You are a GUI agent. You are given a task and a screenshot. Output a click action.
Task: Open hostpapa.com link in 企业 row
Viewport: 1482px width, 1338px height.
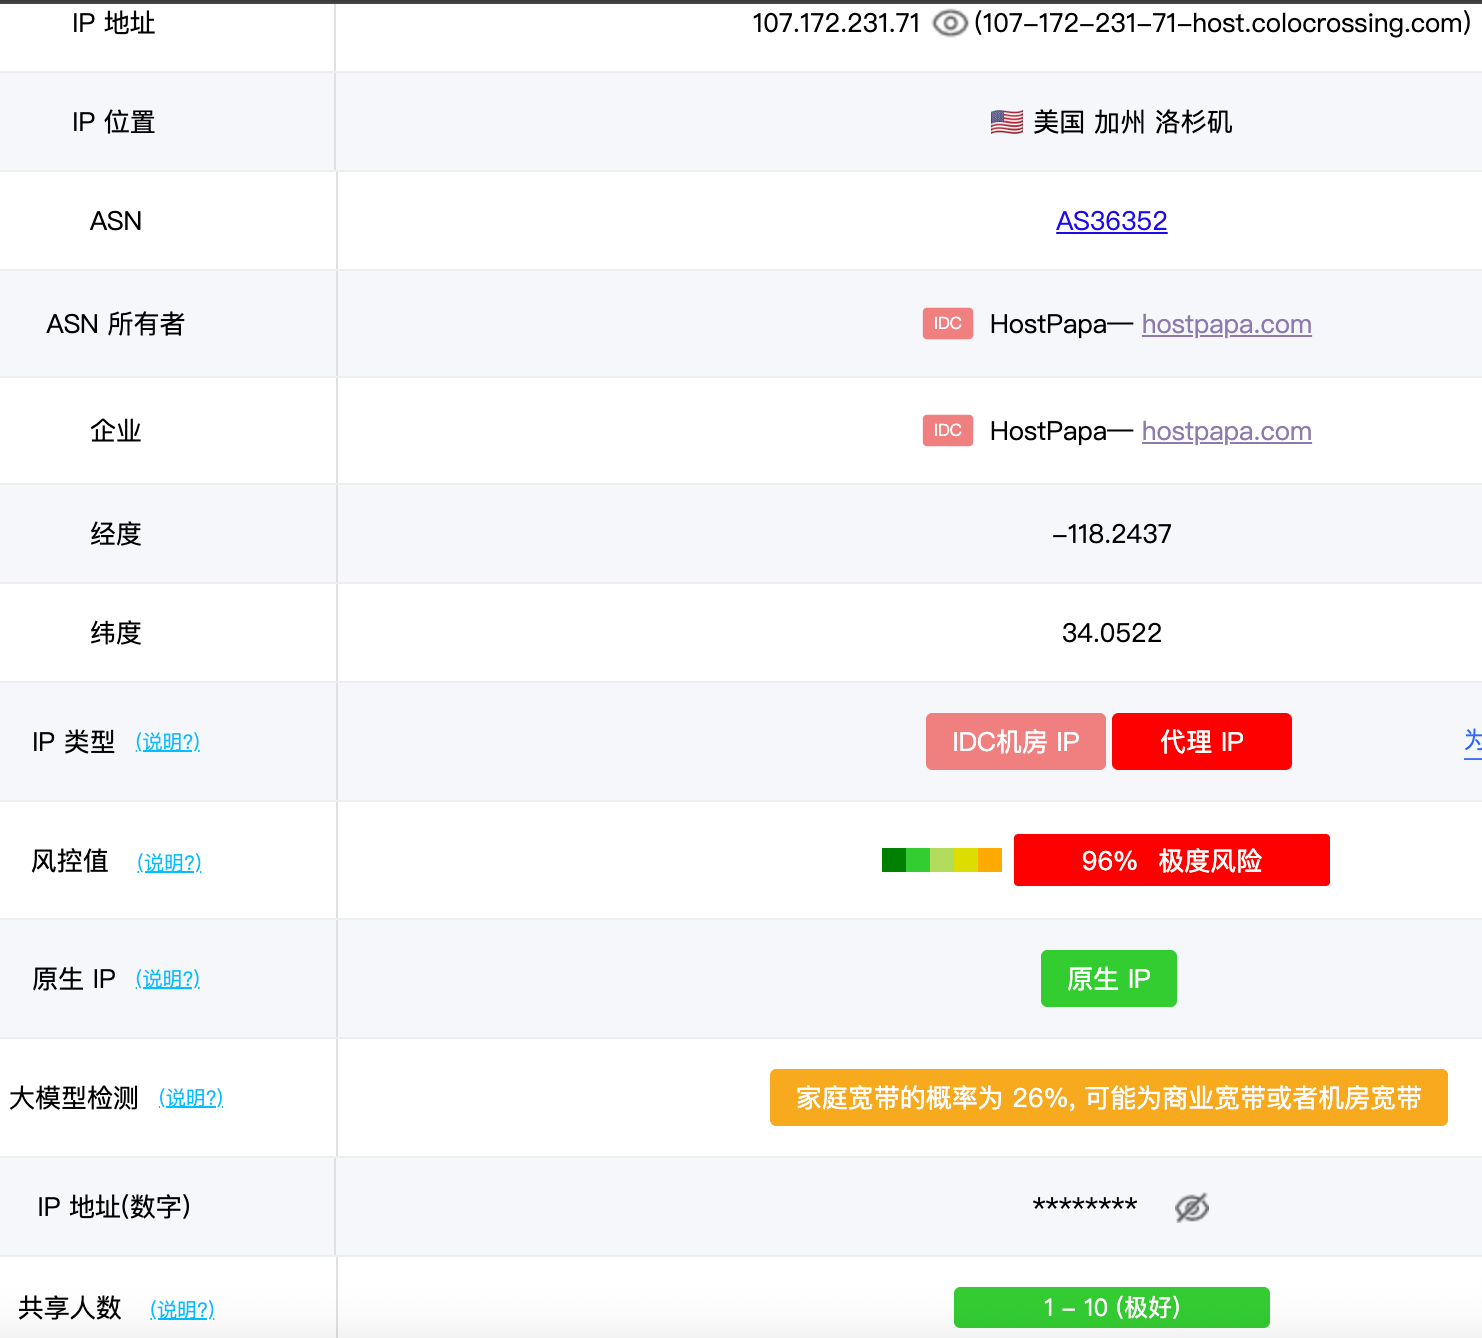coord(1226,431)
